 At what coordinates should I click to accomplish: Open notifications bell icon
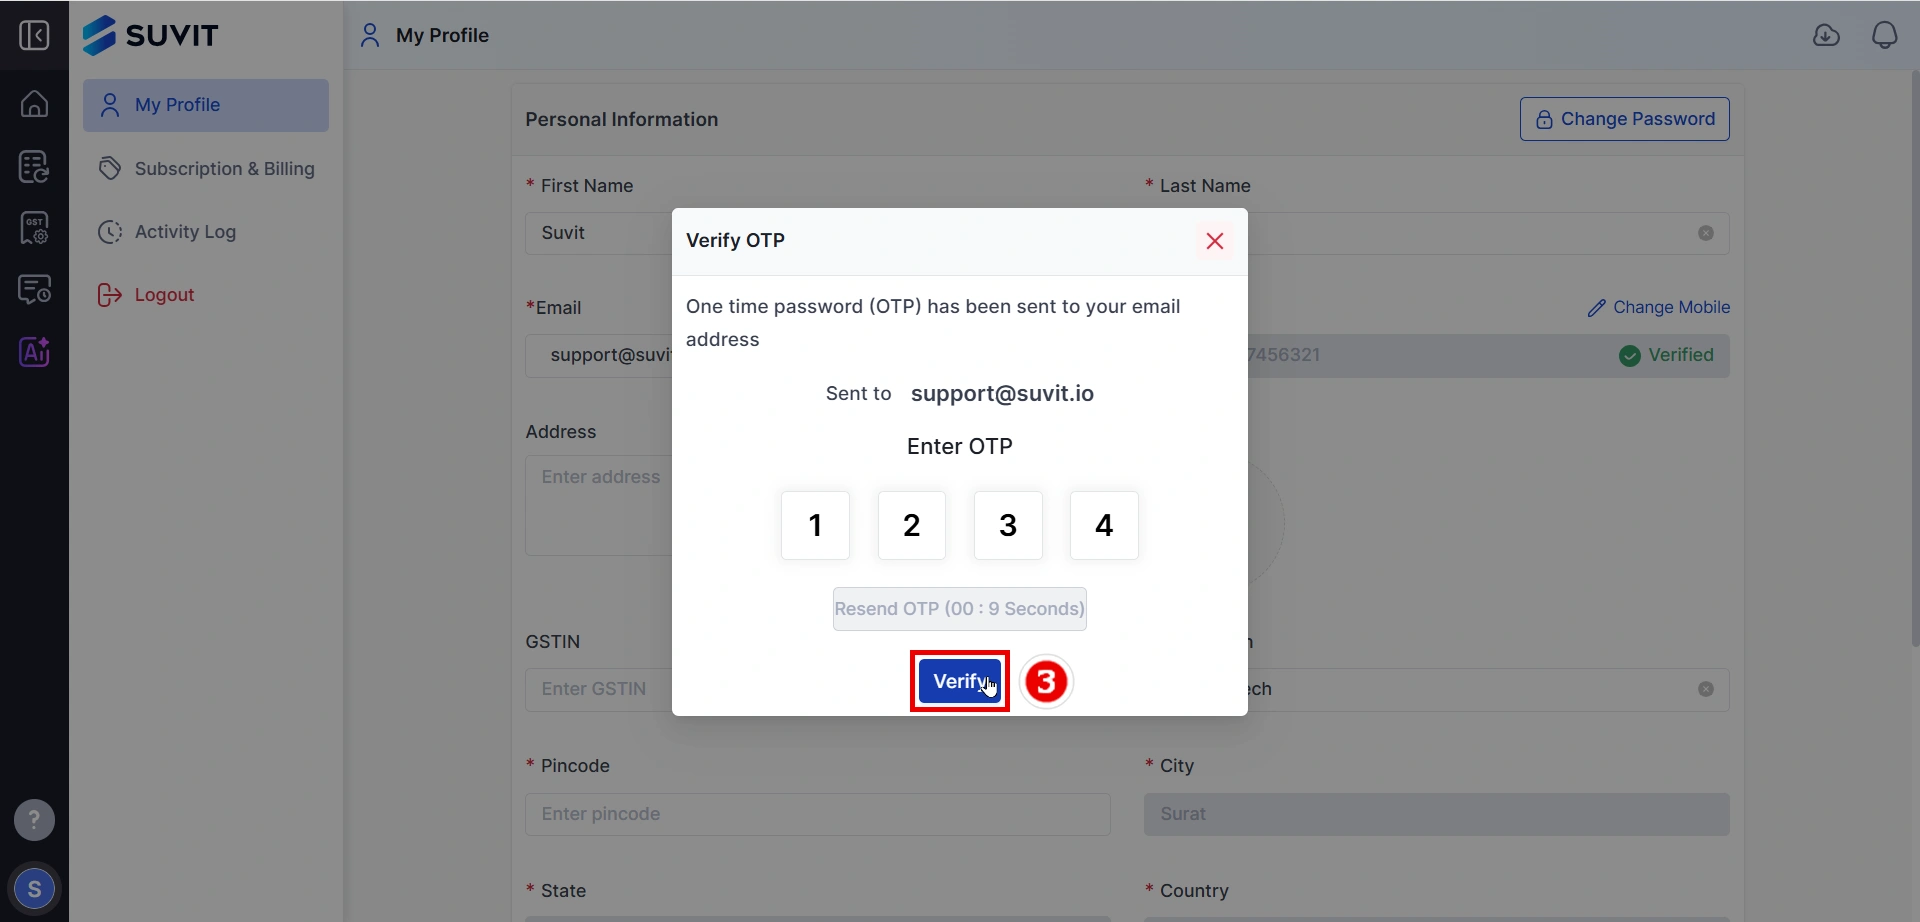pos(1884,35)
